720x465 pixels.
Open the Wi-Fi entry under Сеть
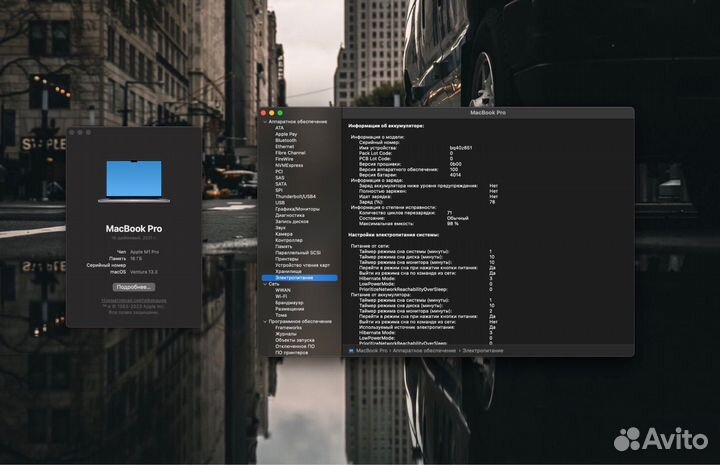(281, 296)
